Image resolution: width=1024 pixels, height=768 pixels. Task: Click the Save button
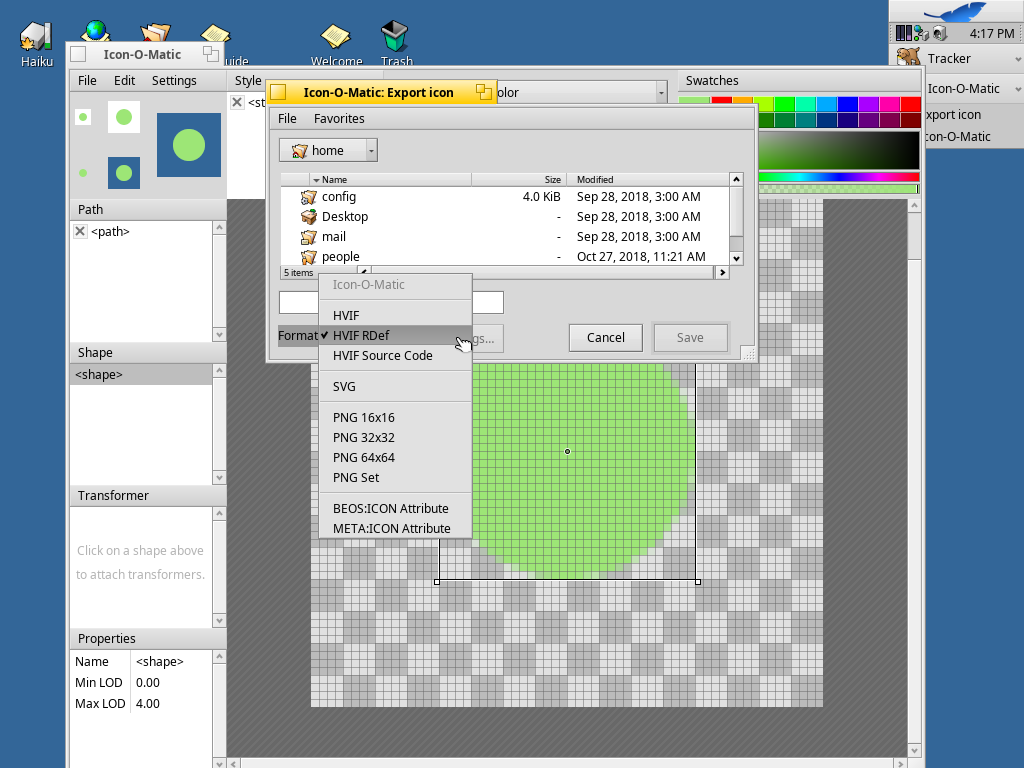[690, 338]
